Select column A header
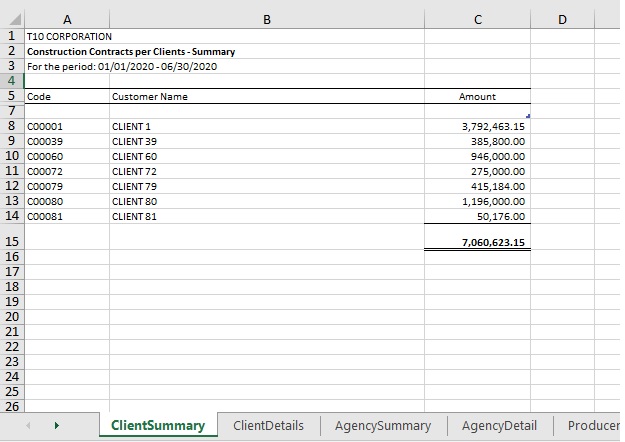This screenshot has width=625, height=442. (x=66, y=19)
